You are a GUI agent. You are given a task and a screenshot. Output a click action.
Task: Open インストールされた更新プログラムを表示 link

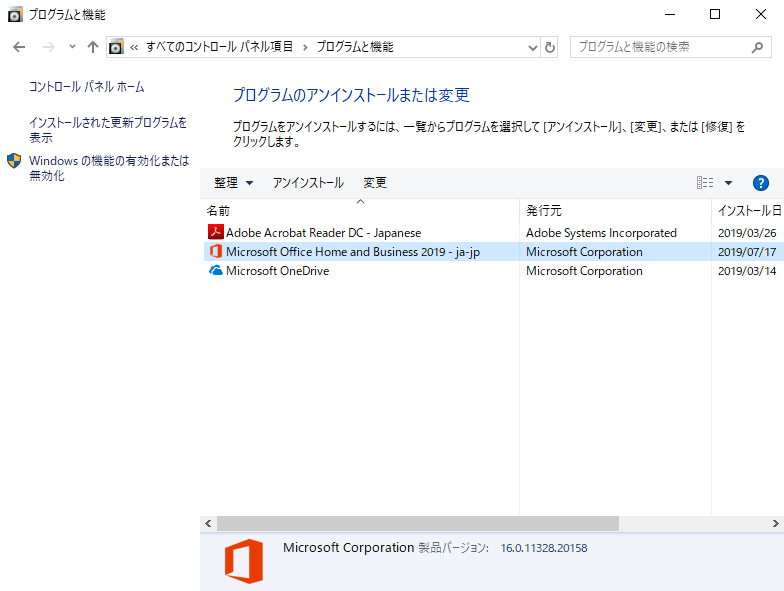coord(108,130)
